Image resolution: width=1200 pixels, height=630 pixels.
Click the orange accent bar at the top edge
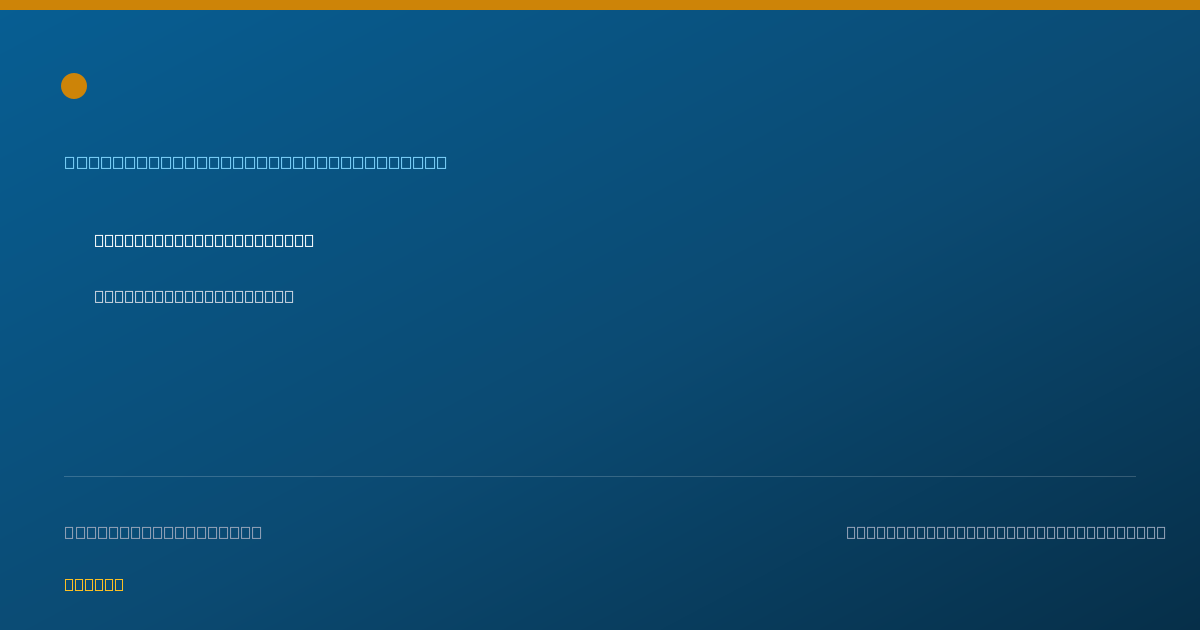(x=600, y=5)
